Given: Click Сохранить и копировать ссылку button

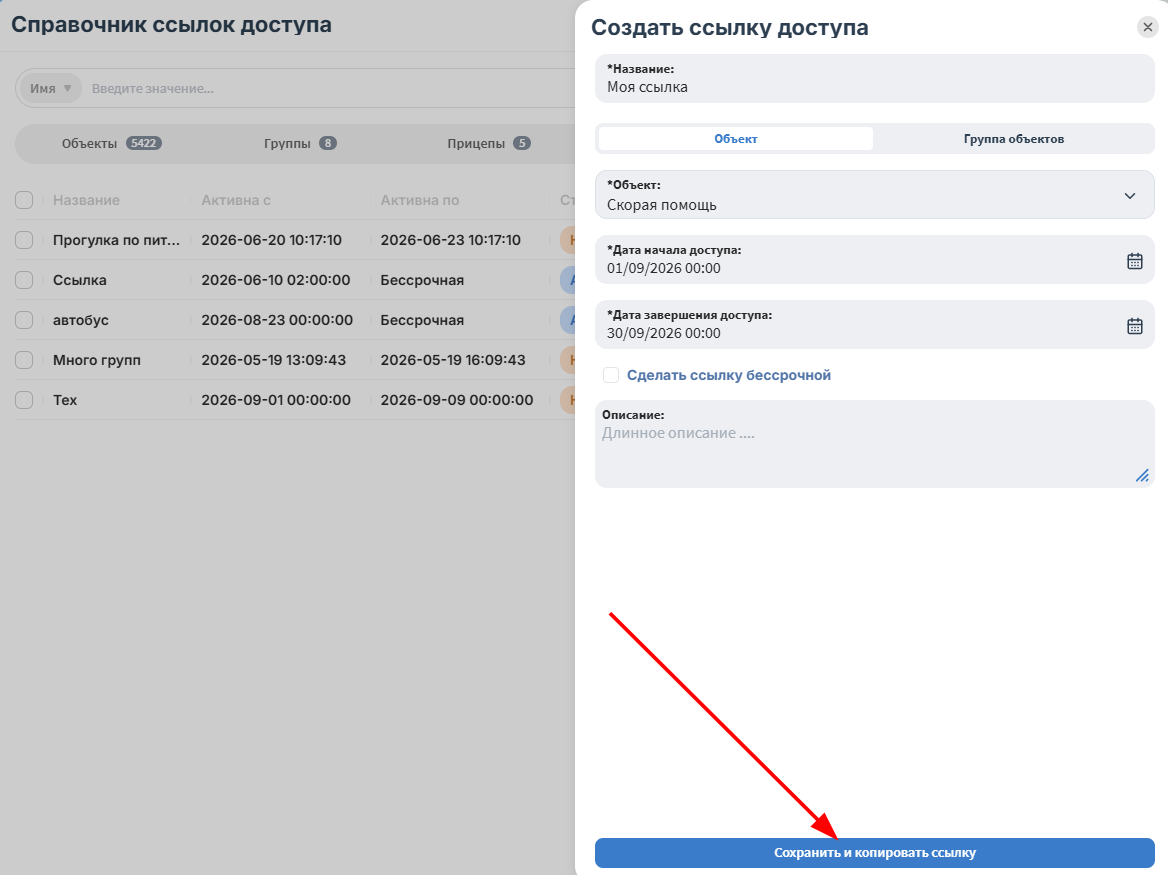Looking at the screenshot, I should [875, 853].
